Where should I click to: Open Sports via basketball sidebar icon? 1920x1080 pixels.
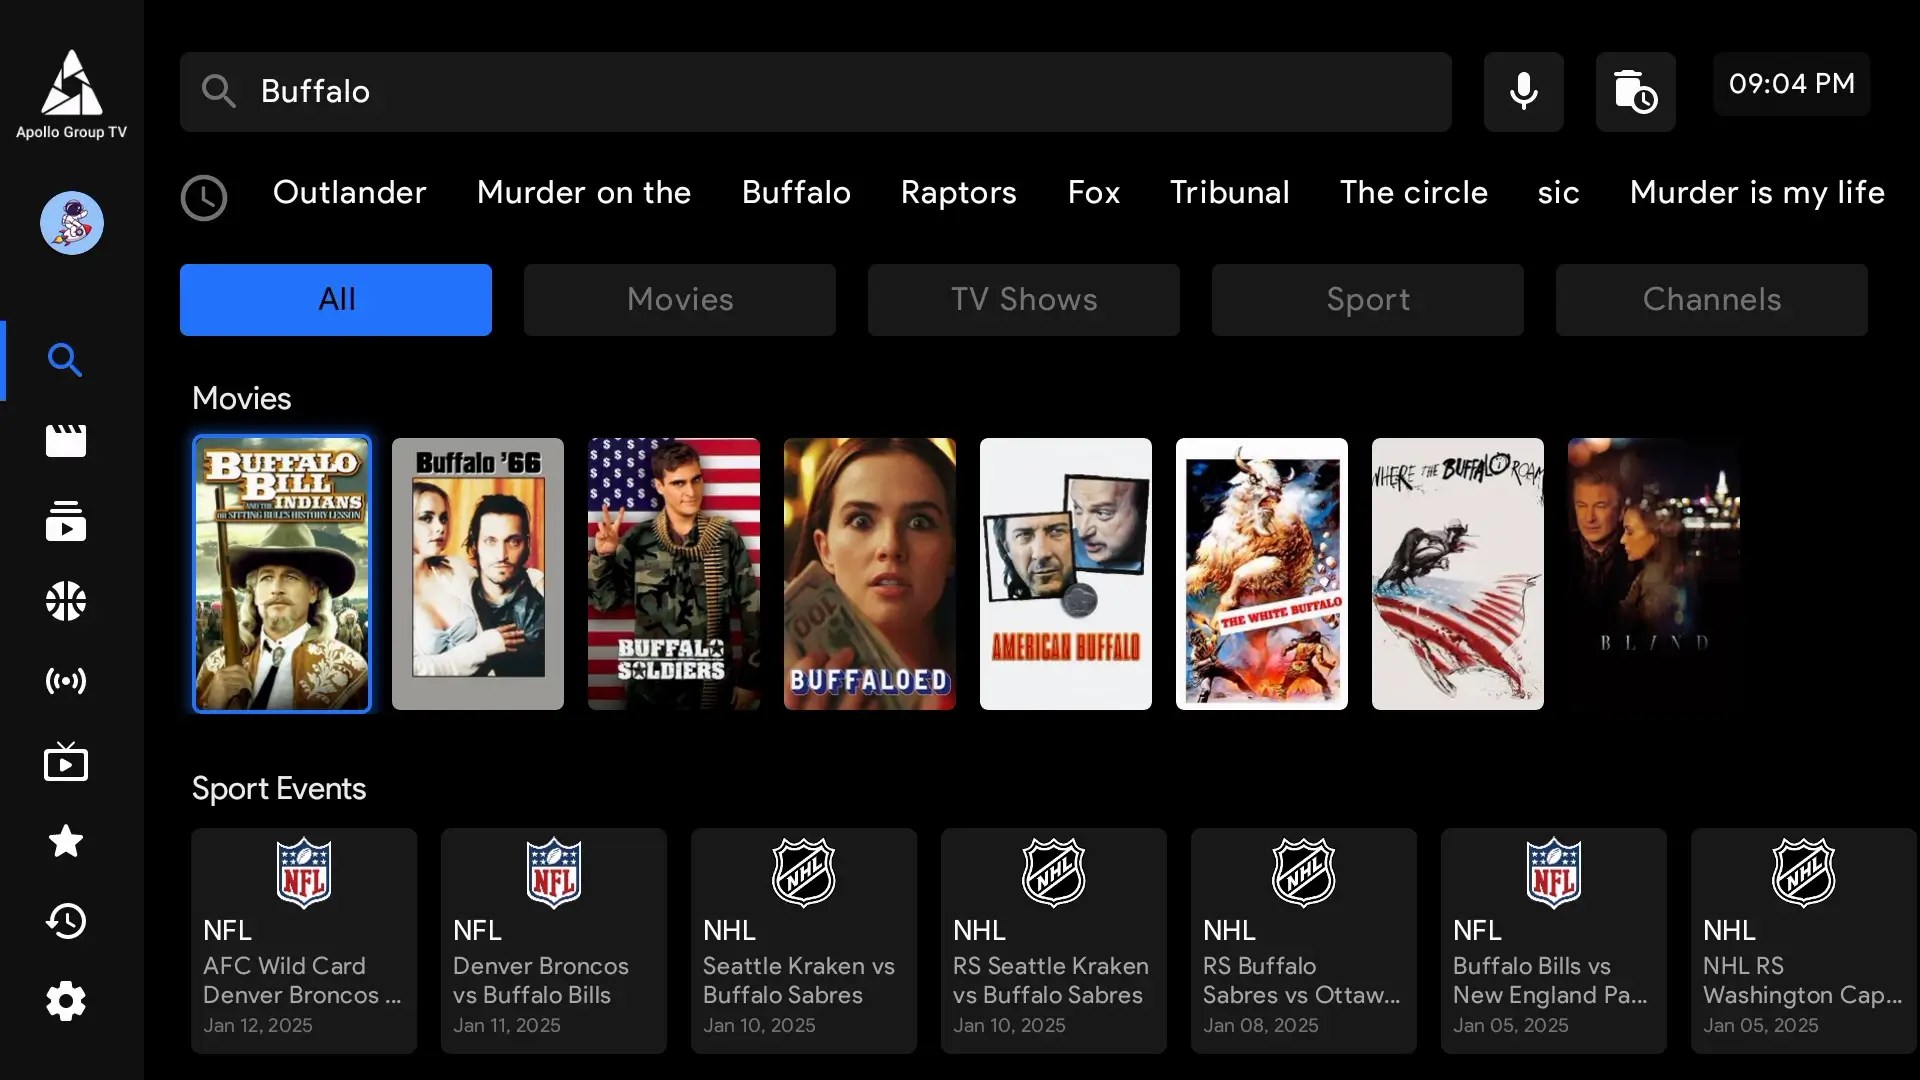pyautogui.click(x=66, y=601)
